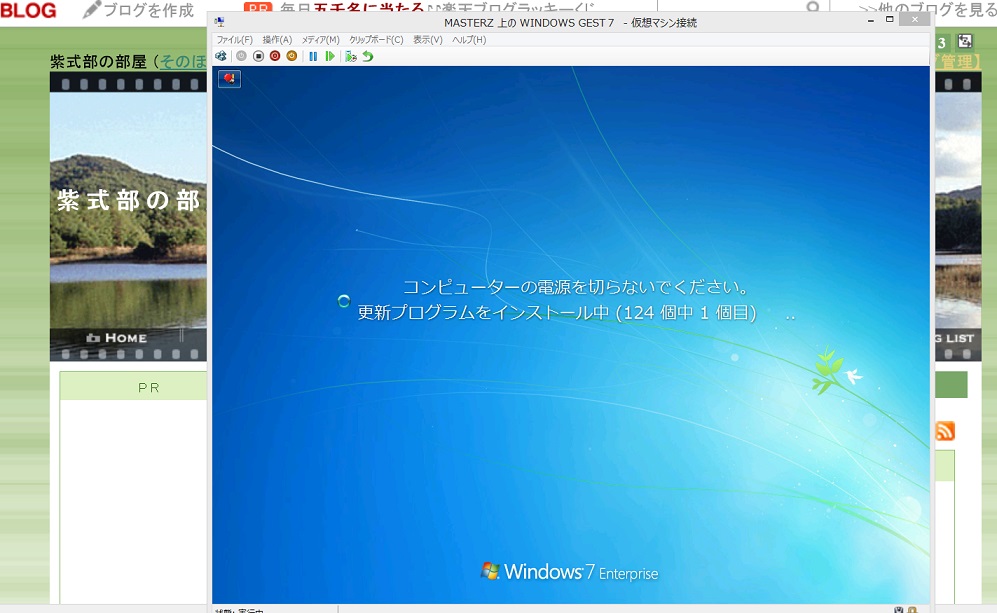Click the green Reset/resume play icon
This screenshot has width=997, height=613.
pos(329,56)
